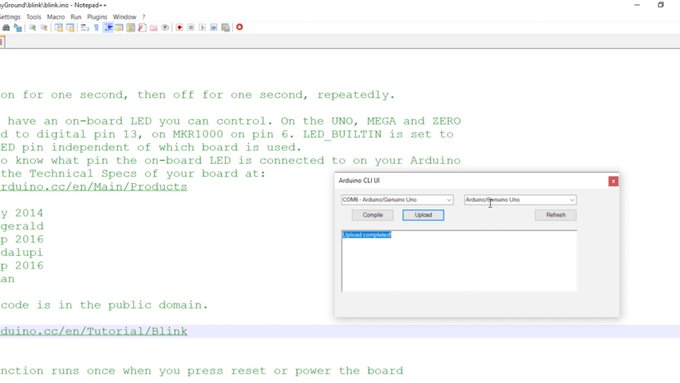Click the word 'LED_BUILTIN' in the editor

point(342,134)
